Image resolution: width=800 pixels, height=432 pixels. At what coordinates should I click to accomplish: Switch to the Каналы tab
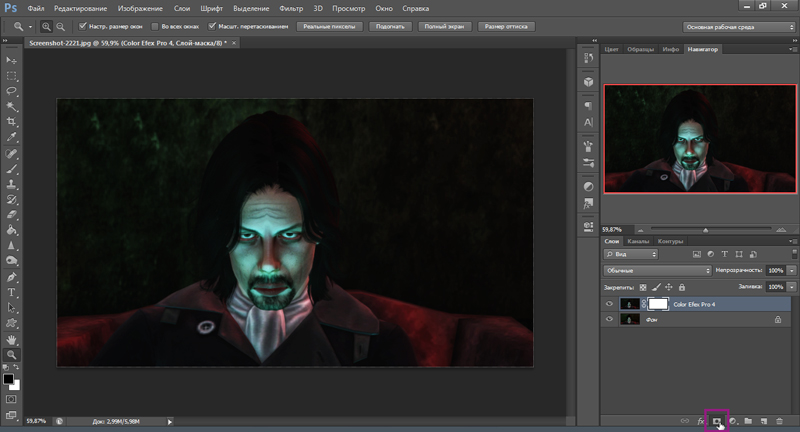pos(638,241)
